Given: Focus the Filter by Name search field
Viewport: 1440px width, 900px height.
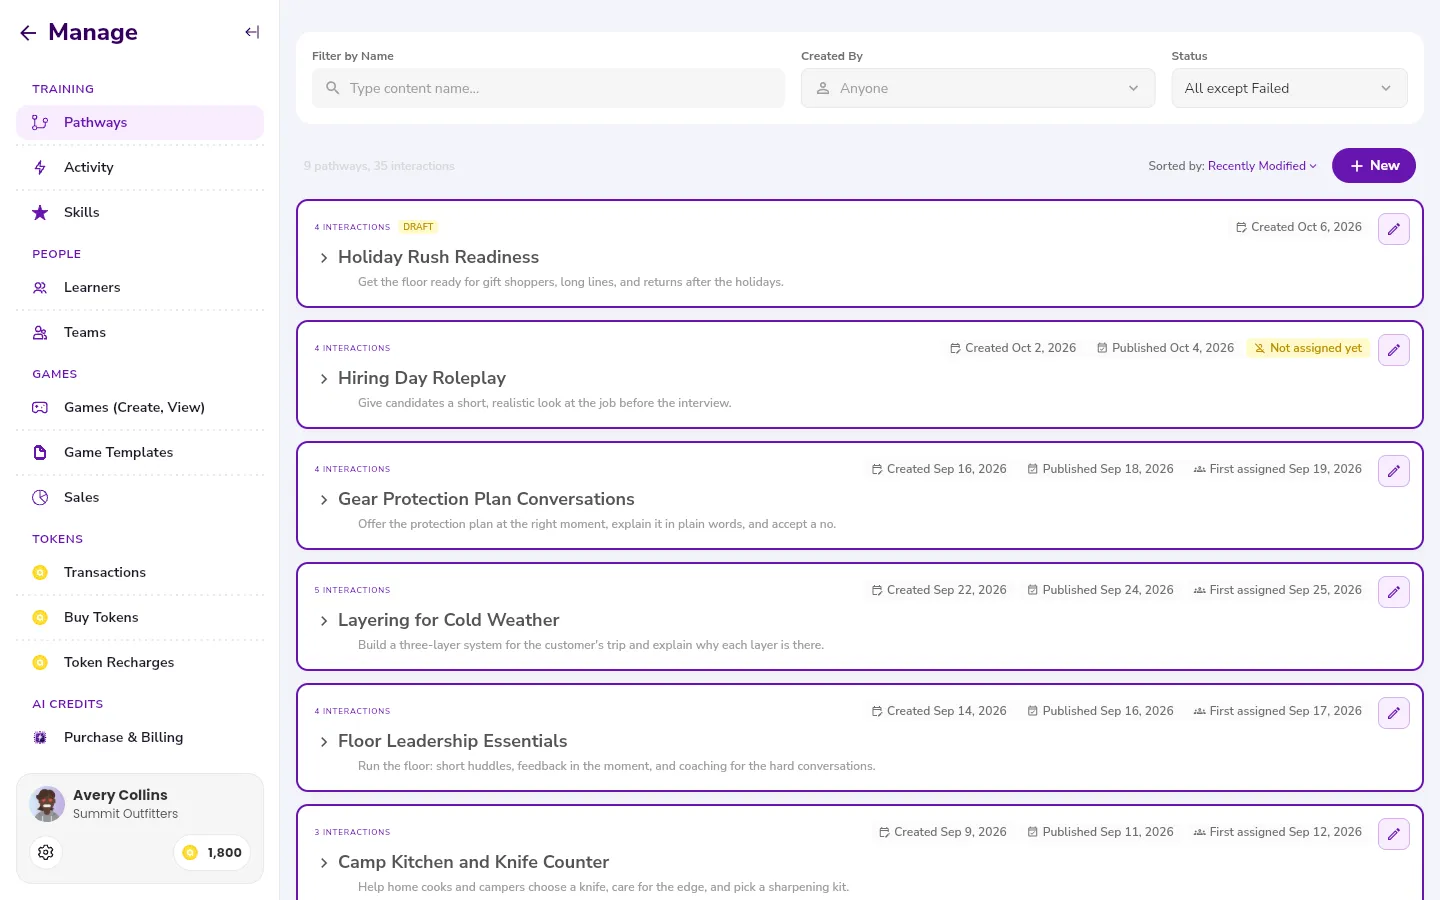Looking at the screenshot, I should point(548,88).
